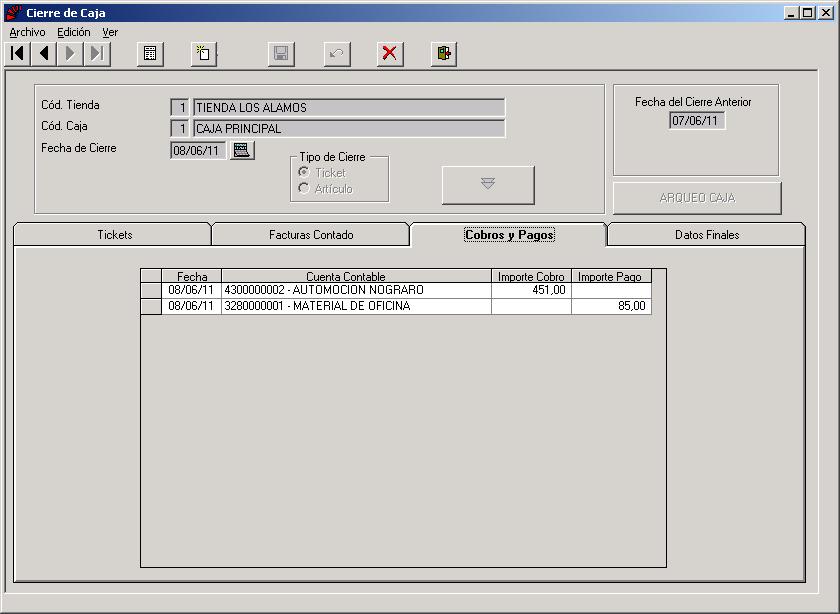Close the Cierre de Caja window

(826, 12)
